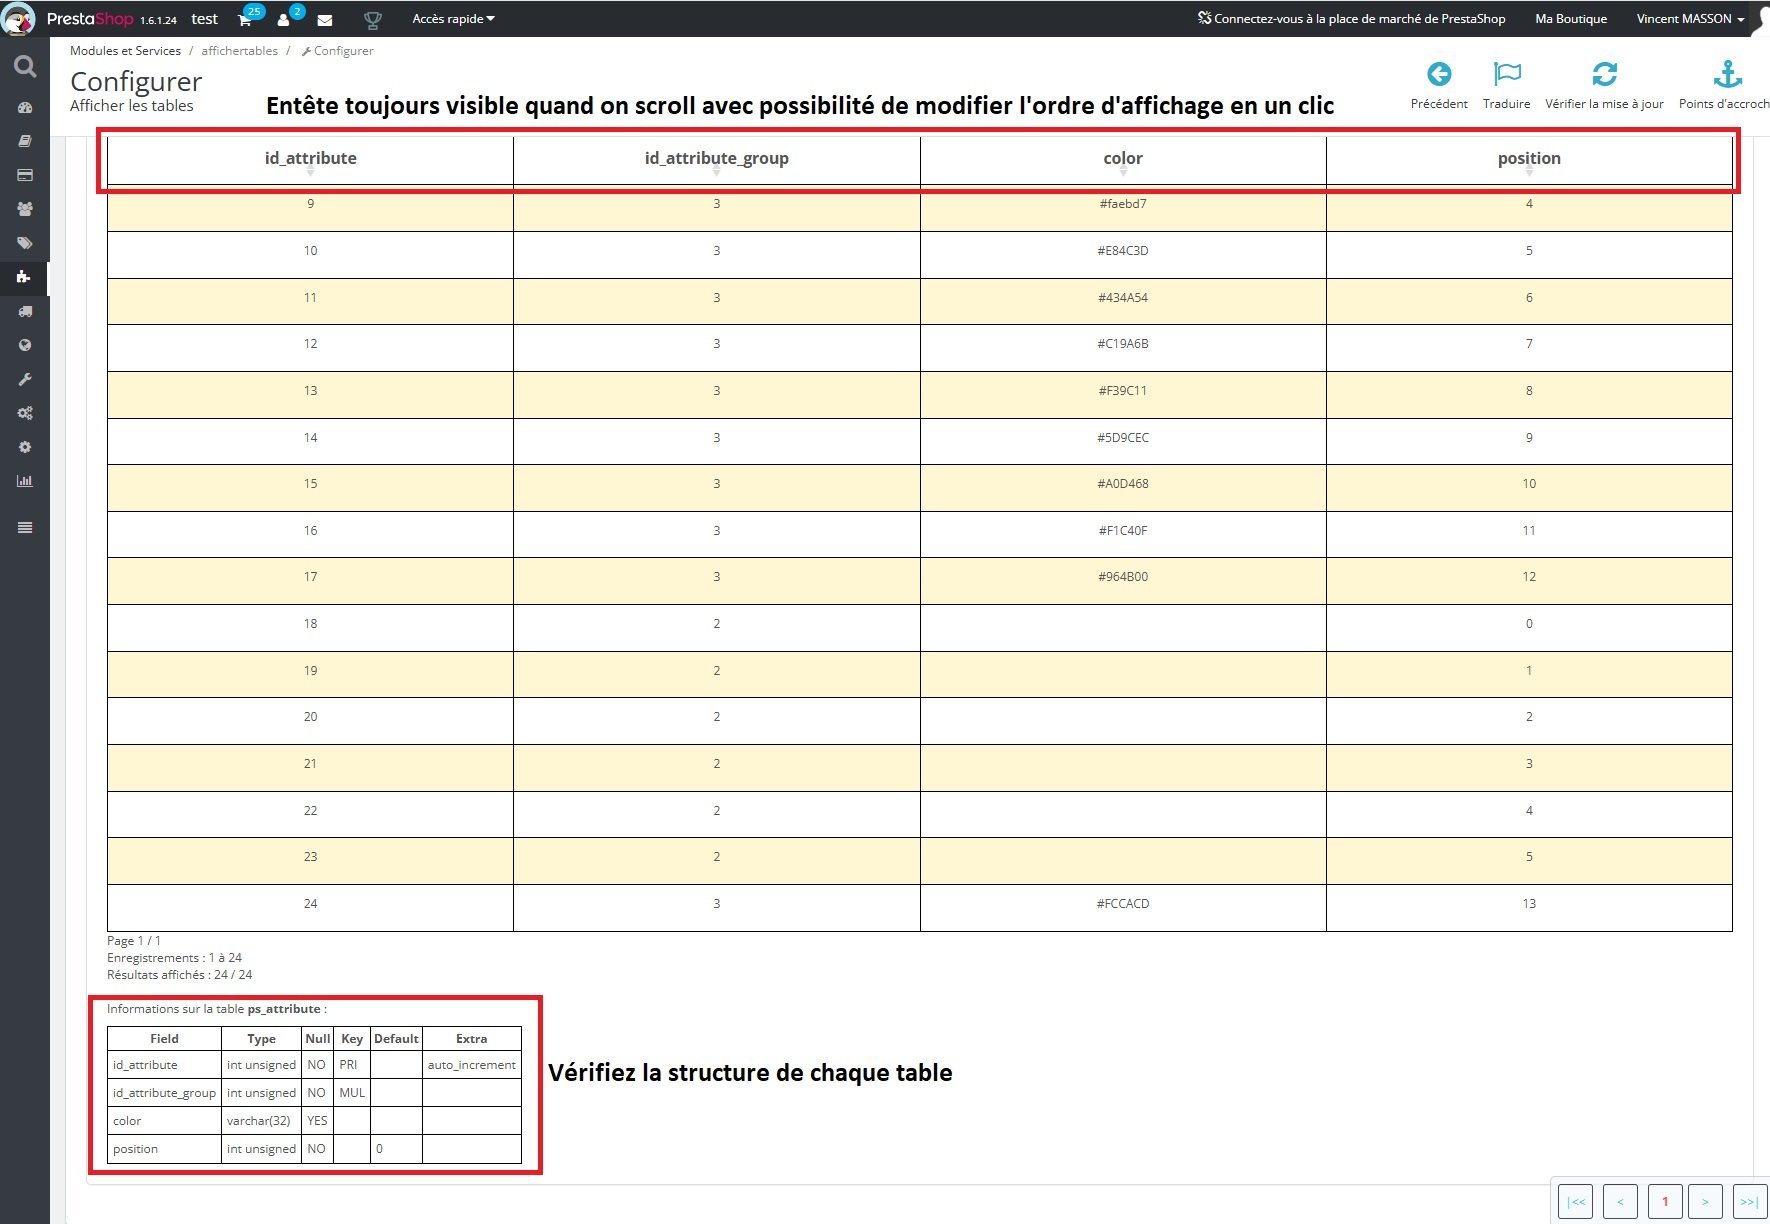Click the Points d'accroche anchor button

pyautogui.click(x=1725, y=84)
